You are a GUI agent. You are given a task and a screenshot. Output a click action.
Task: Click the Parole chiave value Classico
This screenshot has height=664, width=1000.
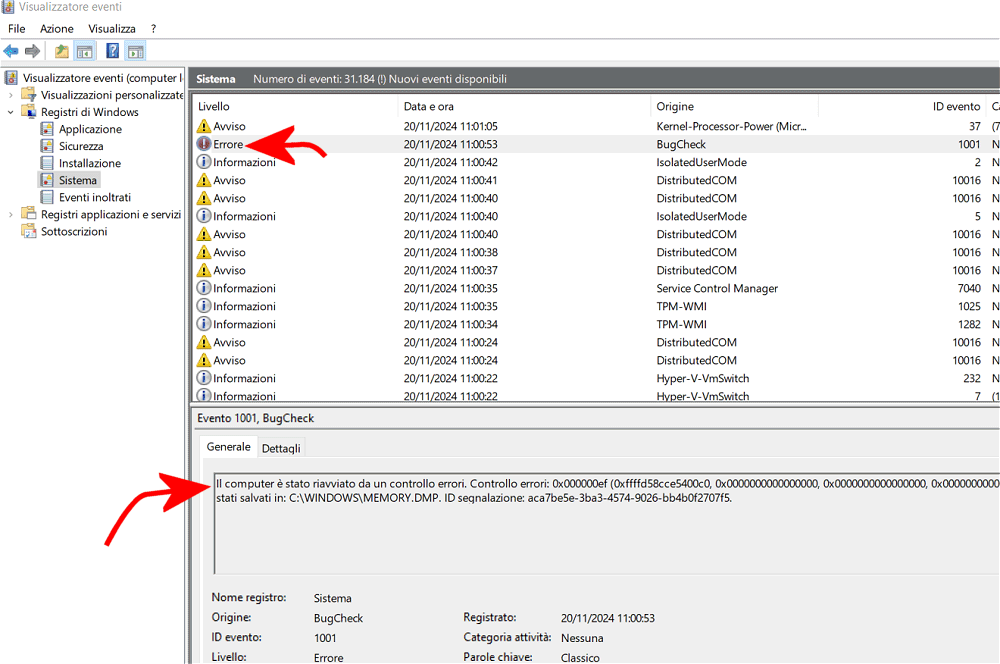pos(580,658)
